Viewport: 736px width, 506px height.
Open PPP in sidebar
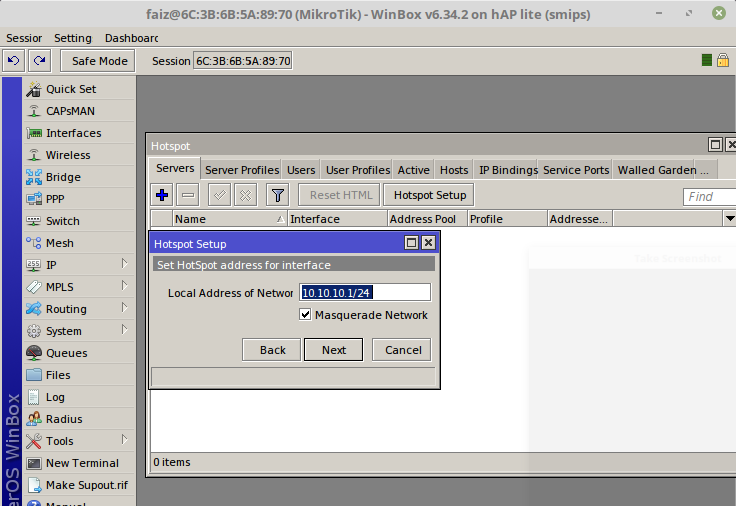79,199
